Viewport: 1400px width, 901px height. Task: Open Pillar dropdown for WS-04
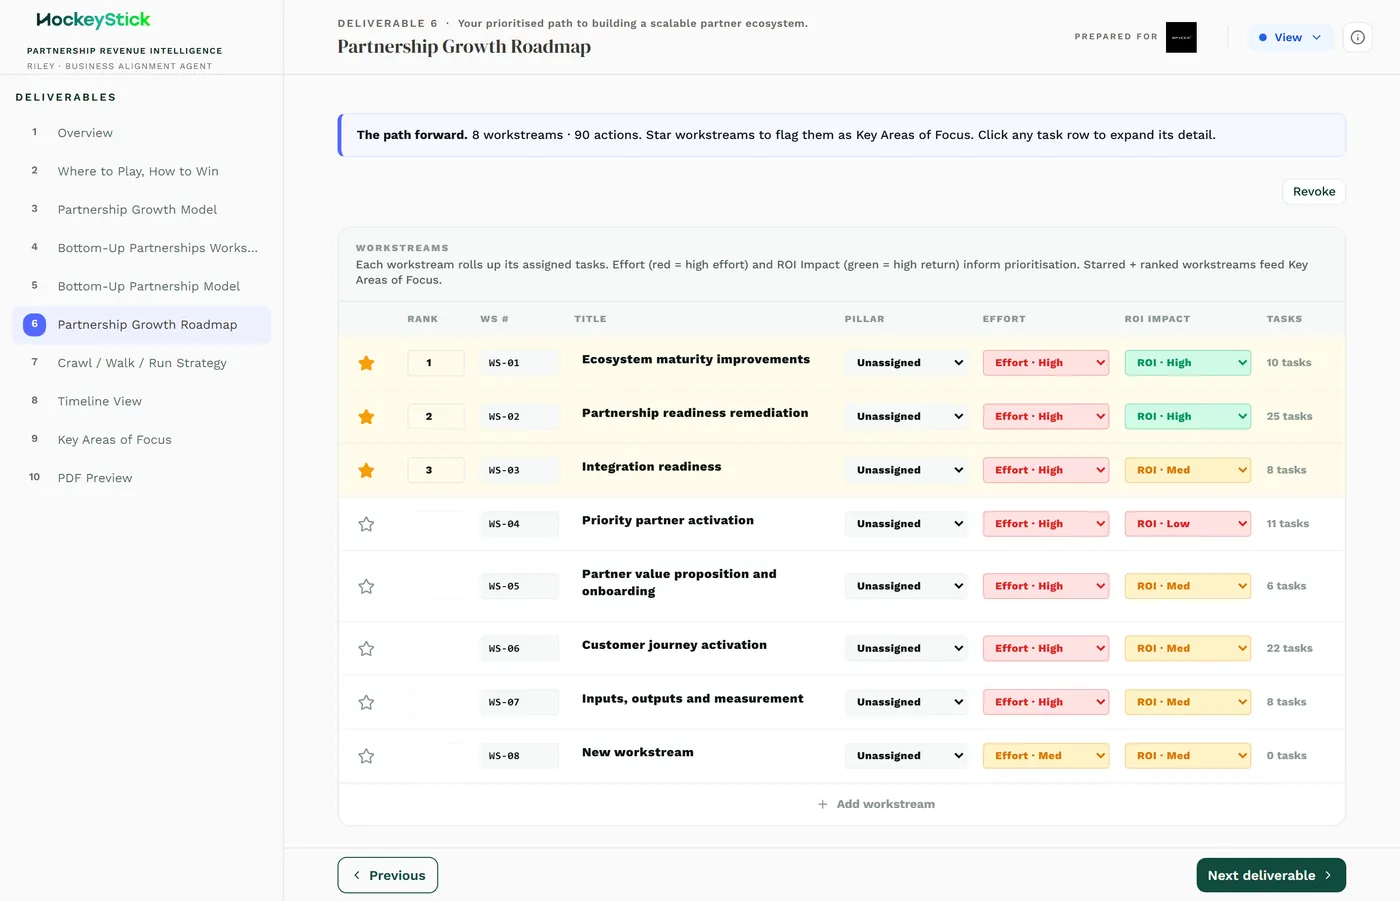click(x=907, y=524)
